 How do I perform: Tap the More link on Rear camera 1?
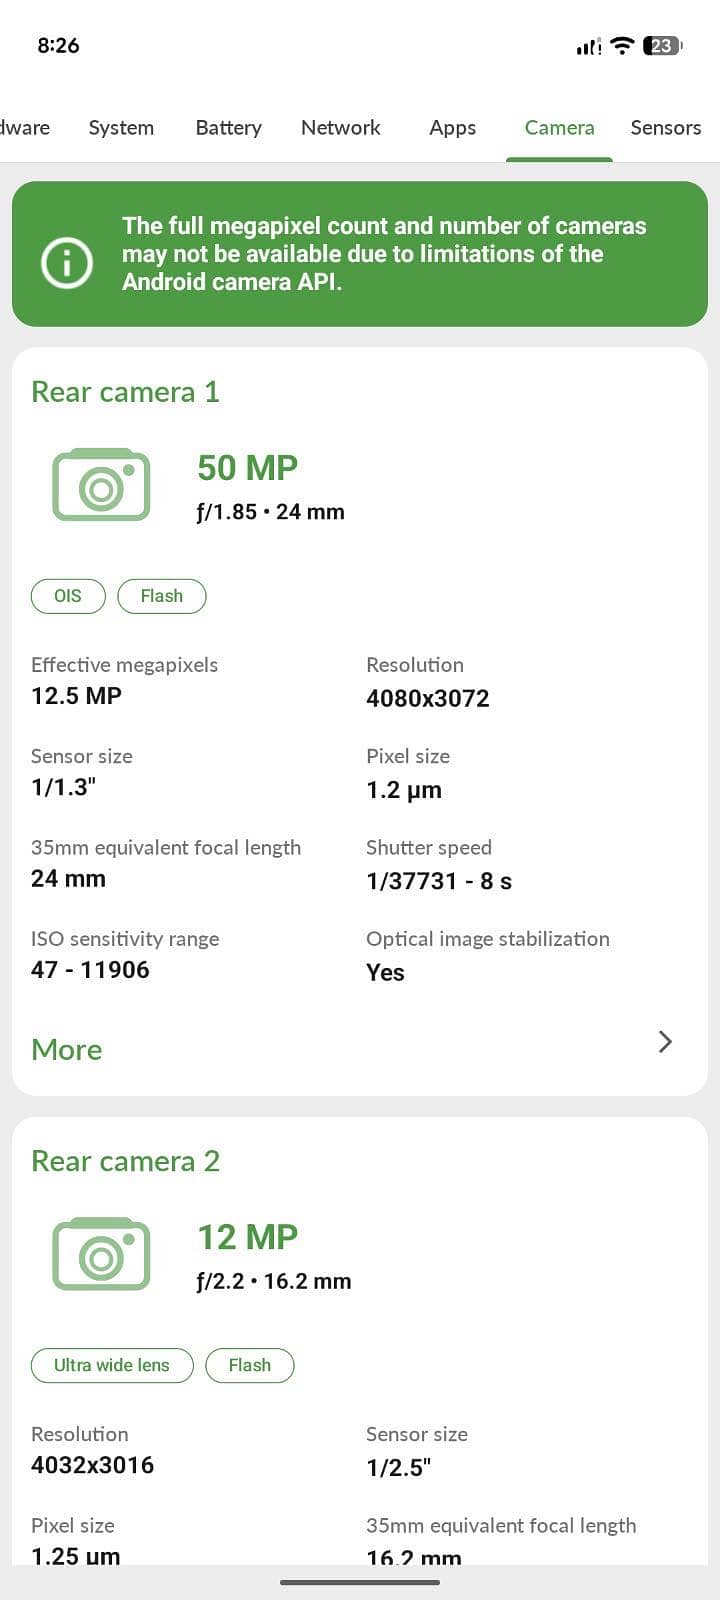67,1049
